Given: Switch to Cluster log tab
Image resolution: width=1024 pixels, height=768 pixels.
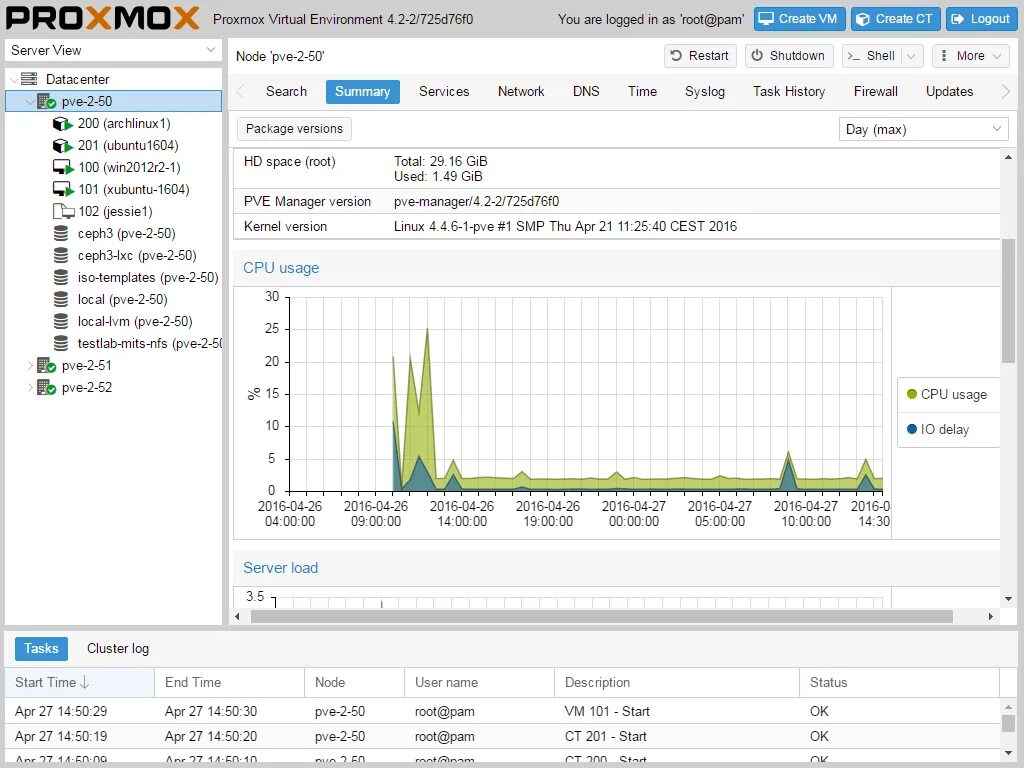Looking at the screenshot, I should 118,648.
